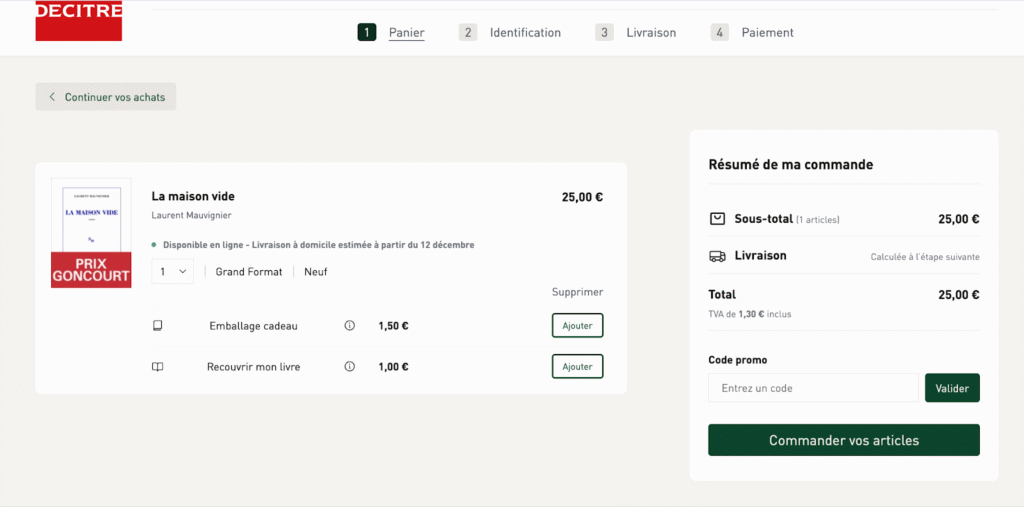1024x507 pixels.
Task: Click the gift wrap package icon
Action: pyautogui.click(x=157, y=326)
